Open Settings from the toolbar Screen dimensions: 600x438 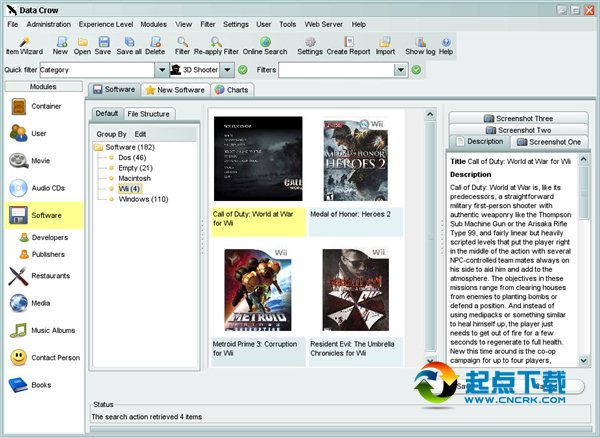(x=310, y=46)
